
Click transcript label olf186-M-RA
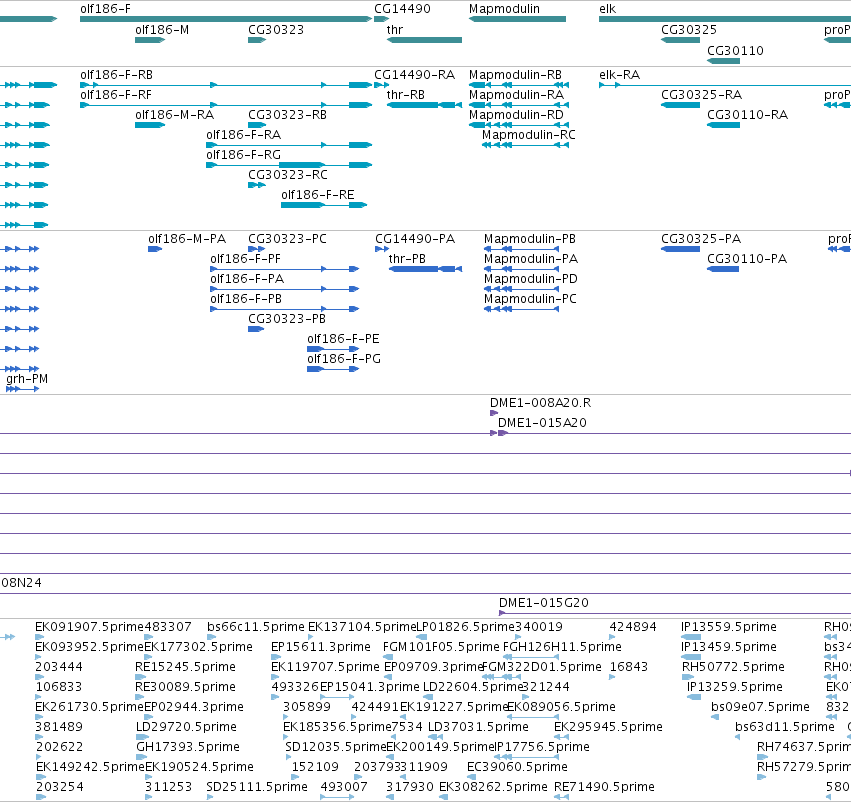click(174, 115)
